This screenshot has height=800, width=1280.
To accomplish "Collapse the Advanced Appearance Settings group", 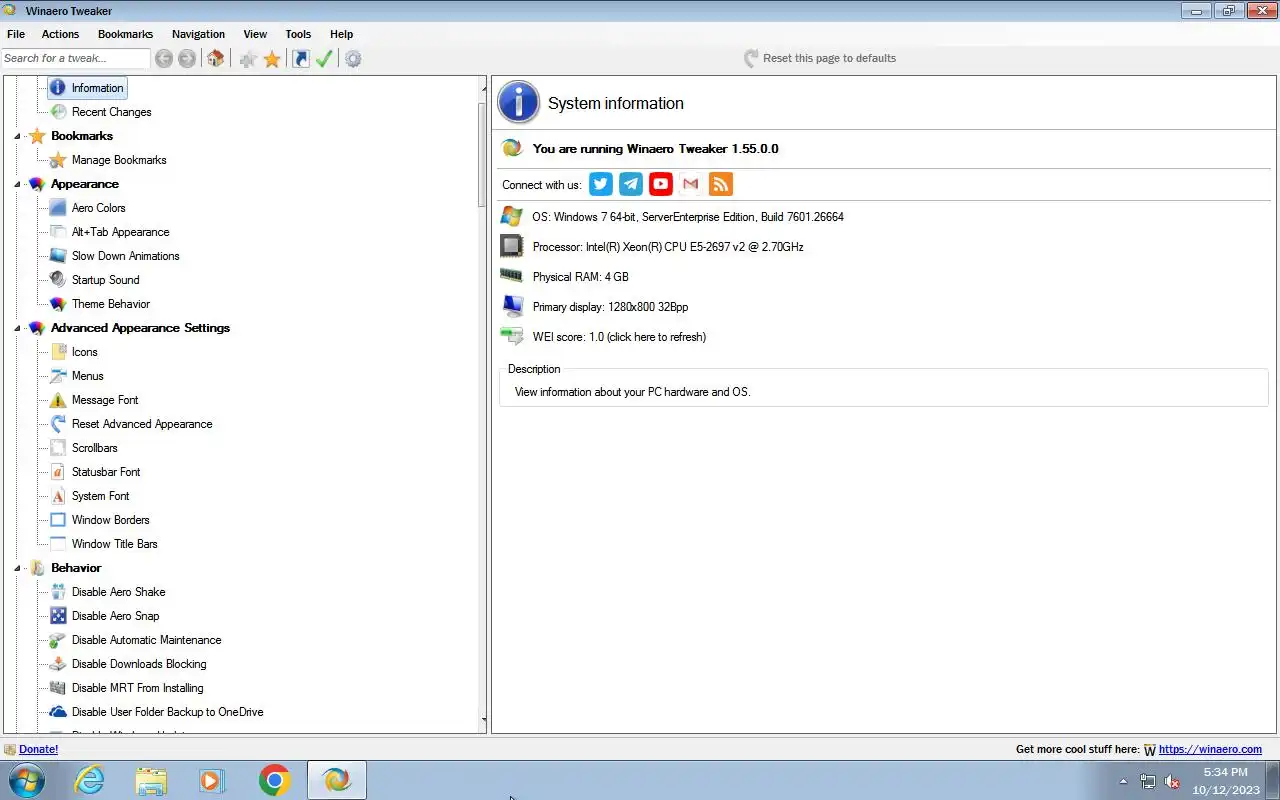I will 17,328.
